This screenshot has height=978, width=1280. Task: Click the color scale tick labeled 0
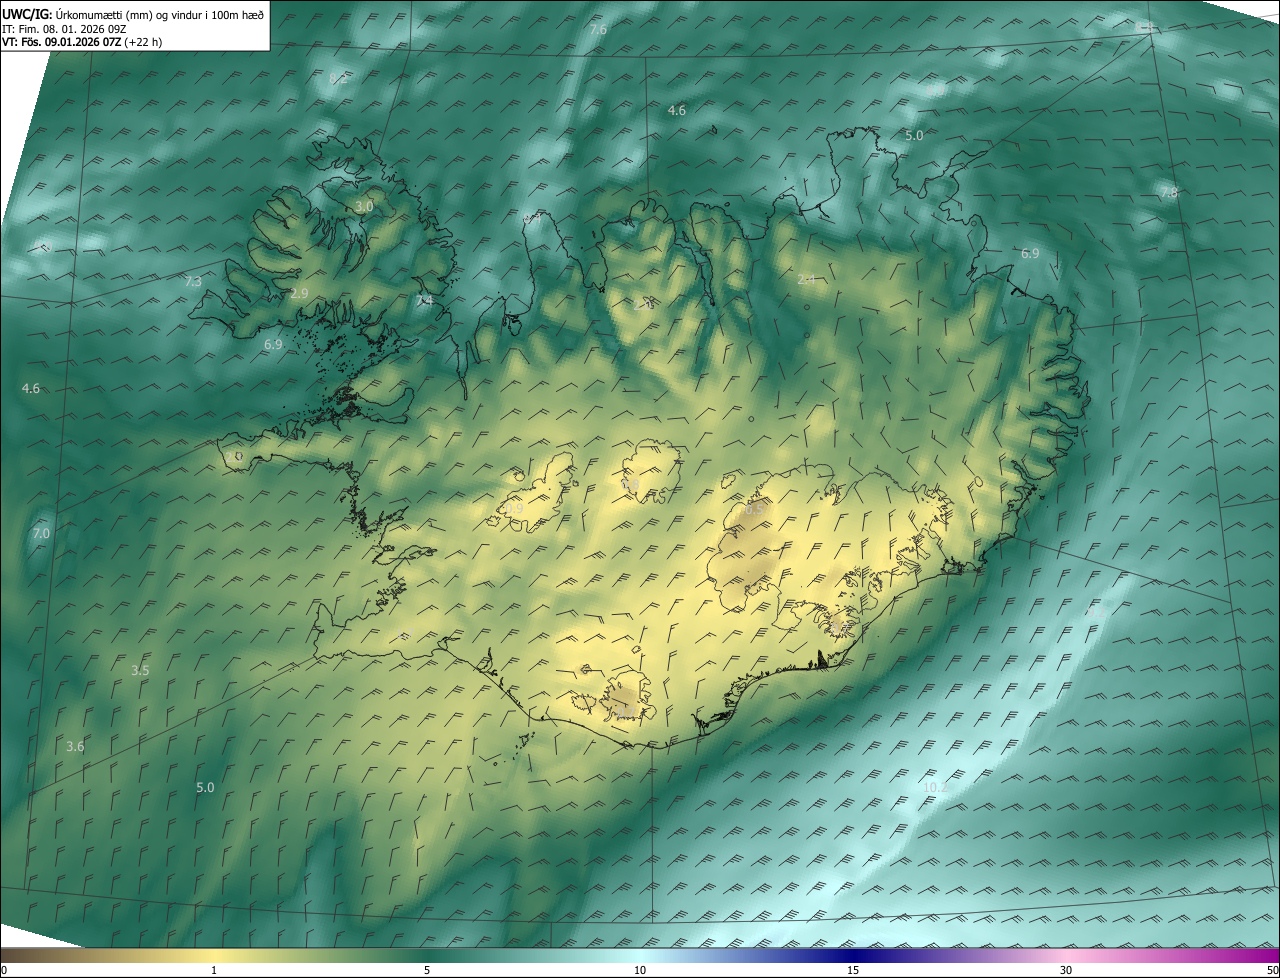(4, 970)
